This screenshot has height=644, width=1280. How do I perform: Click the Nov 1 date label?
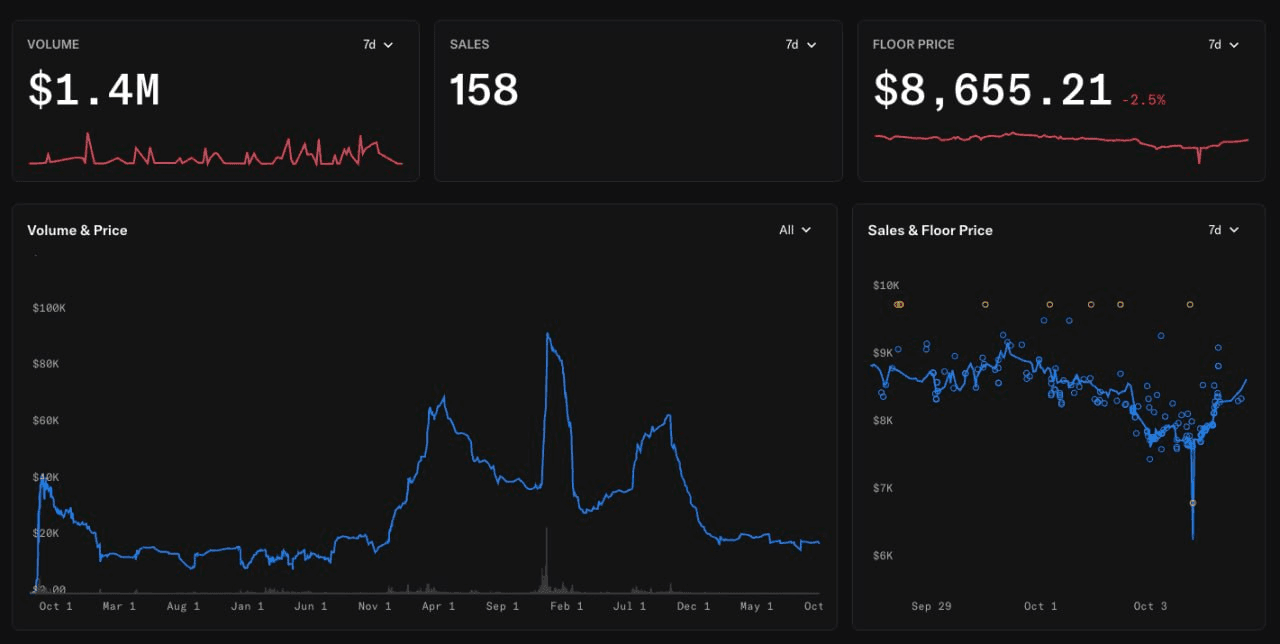[x=375, y=606]
